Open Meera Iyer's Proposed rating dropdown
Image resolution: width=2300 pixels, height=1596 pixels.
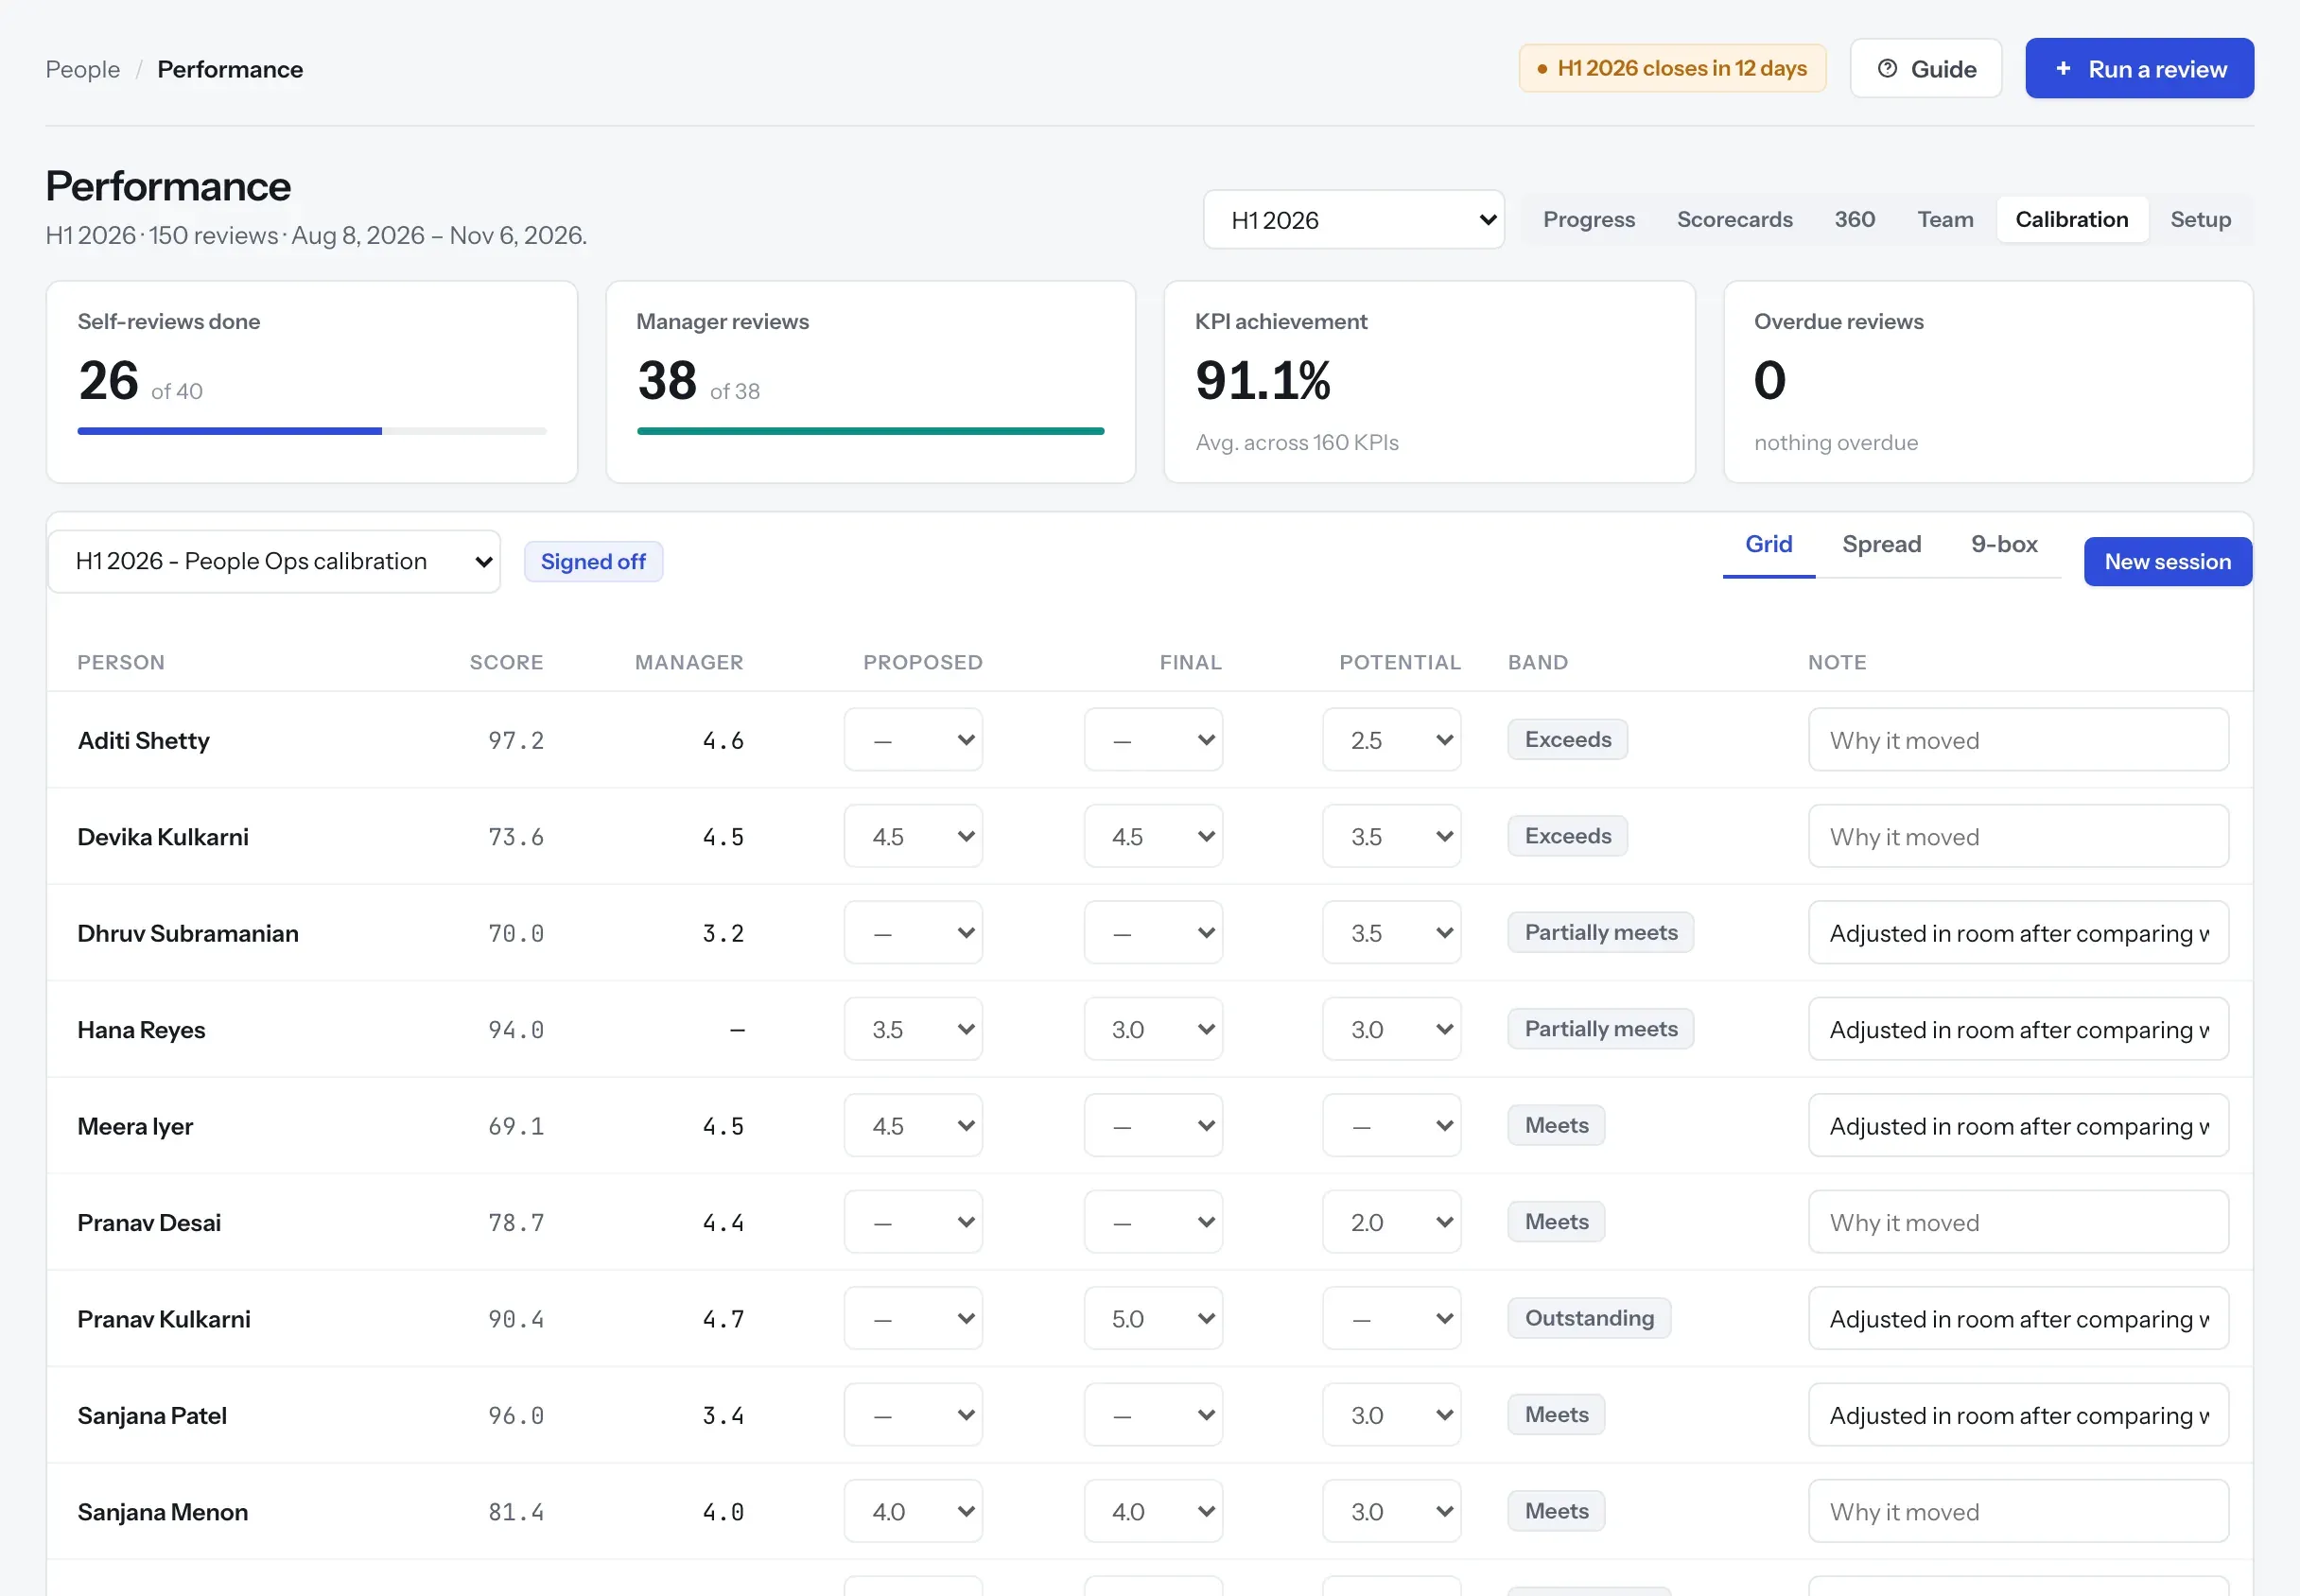pos(913,1126)
